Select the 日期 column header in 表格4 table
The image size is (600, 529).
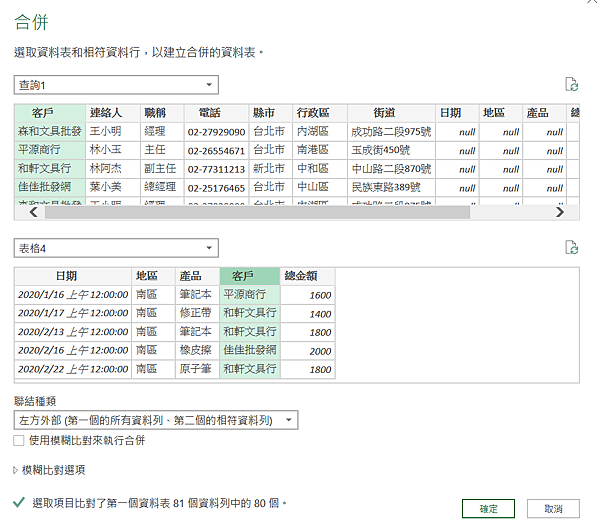tap(73, 276)
